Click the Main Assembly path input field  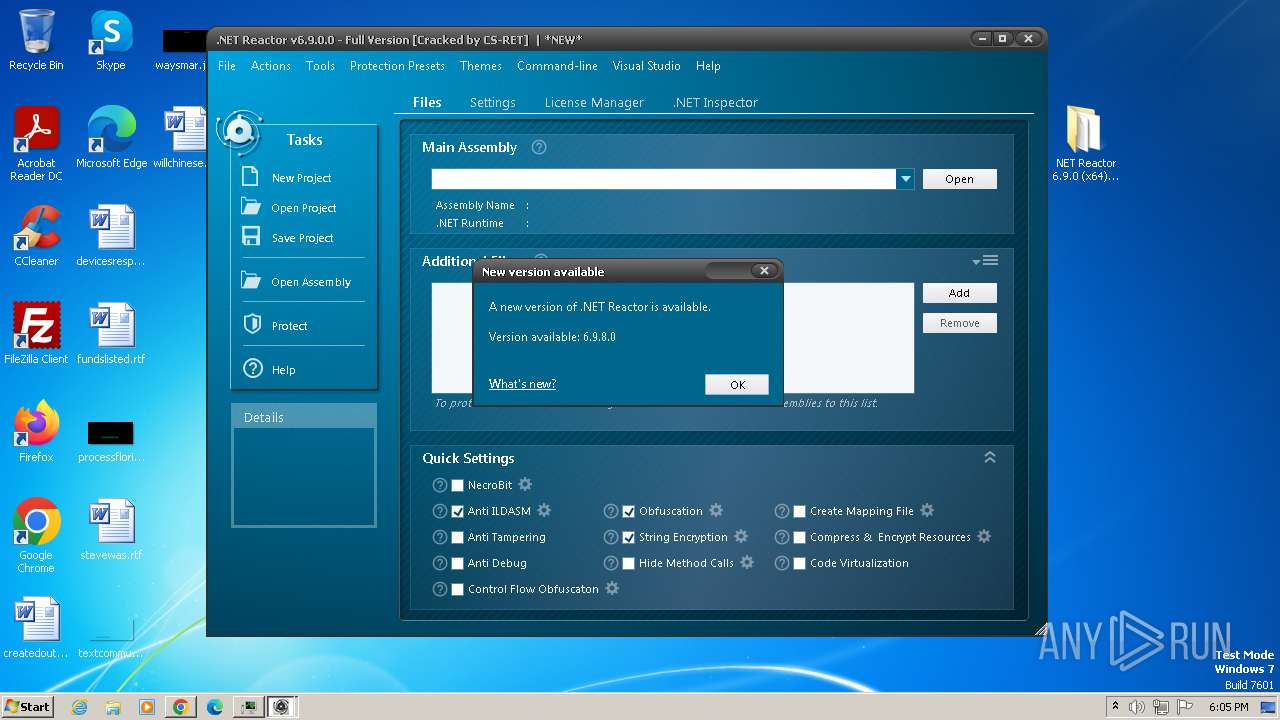[x=664, y=179]
